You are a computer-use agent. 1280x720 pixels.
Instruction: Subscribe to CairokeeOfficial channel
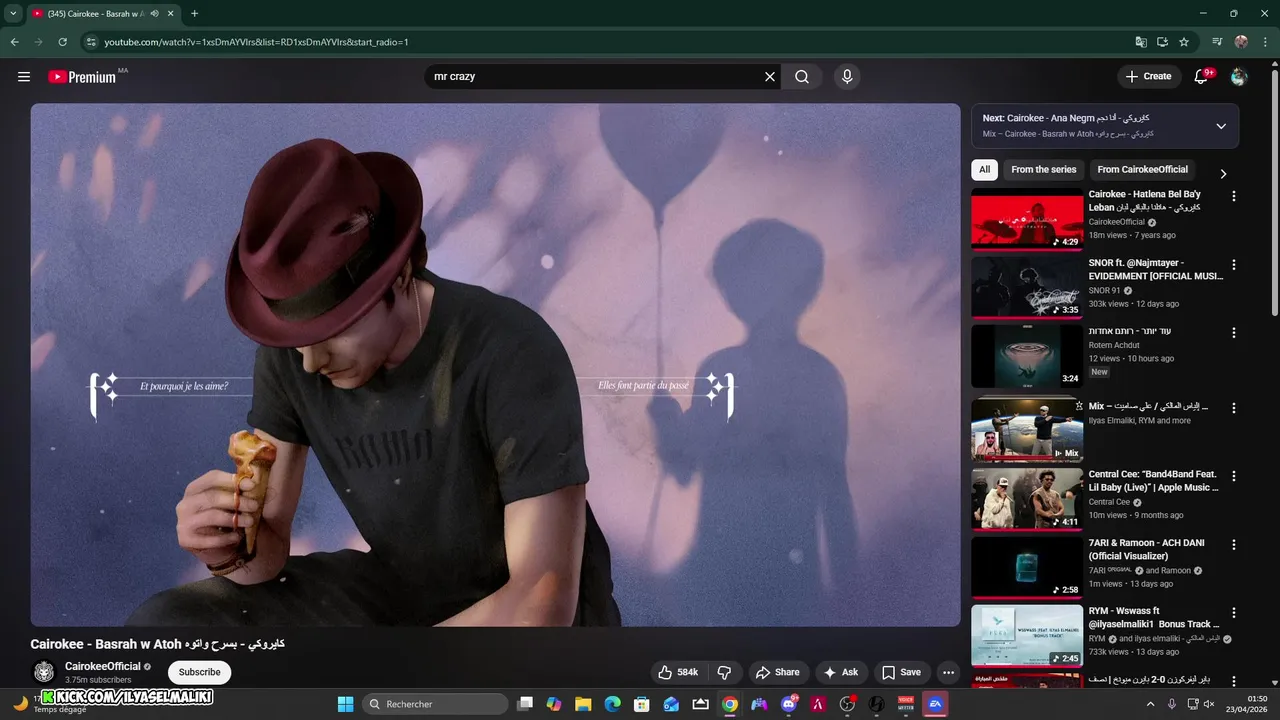coord(199,672)
